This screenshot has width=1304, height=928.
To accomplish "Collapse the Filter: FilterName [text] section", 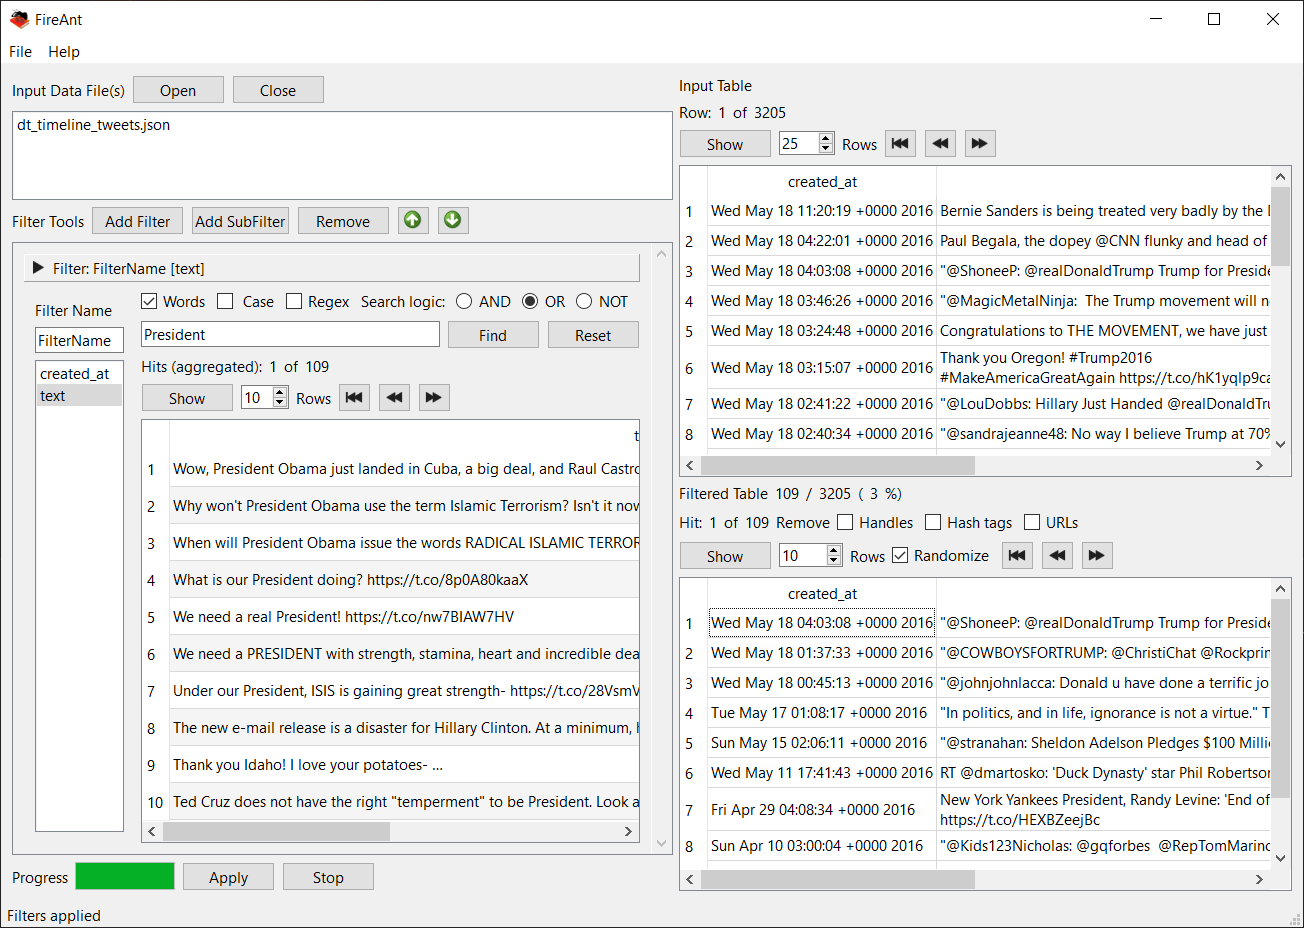I will point(38,268).
